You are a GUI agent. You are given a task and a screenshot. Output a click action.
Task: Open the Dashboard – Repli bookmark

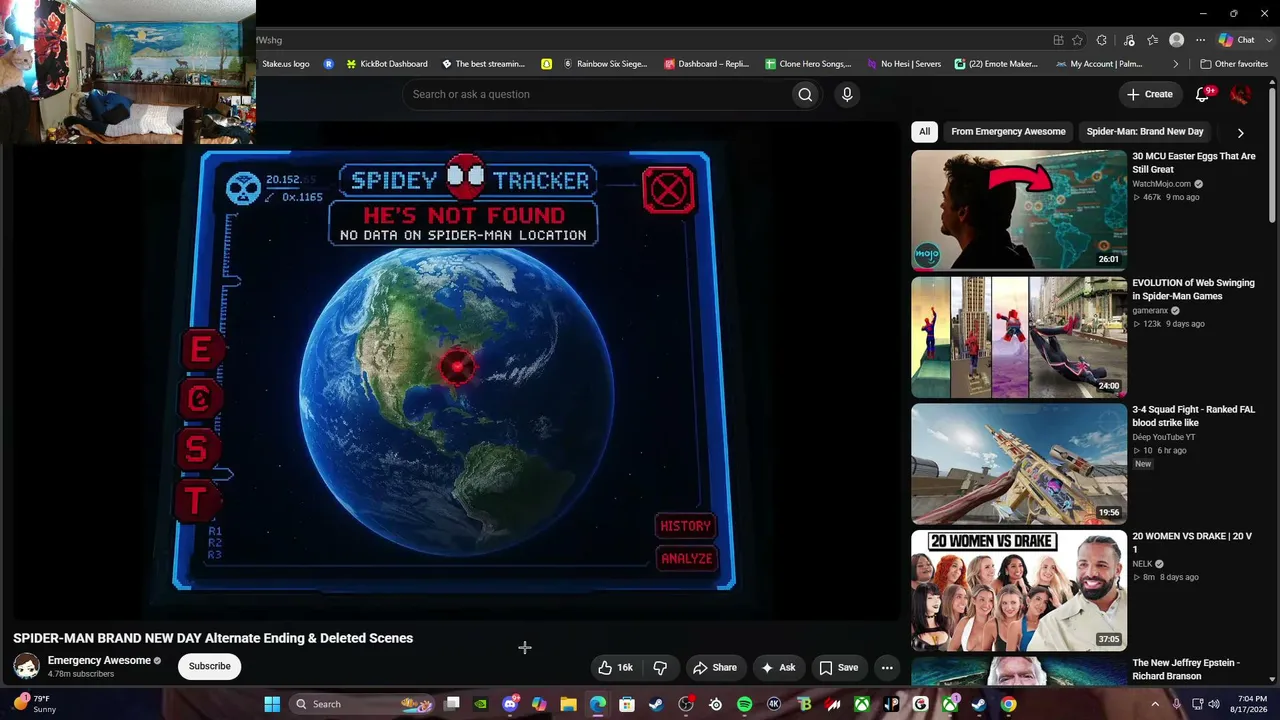(706, 64)
